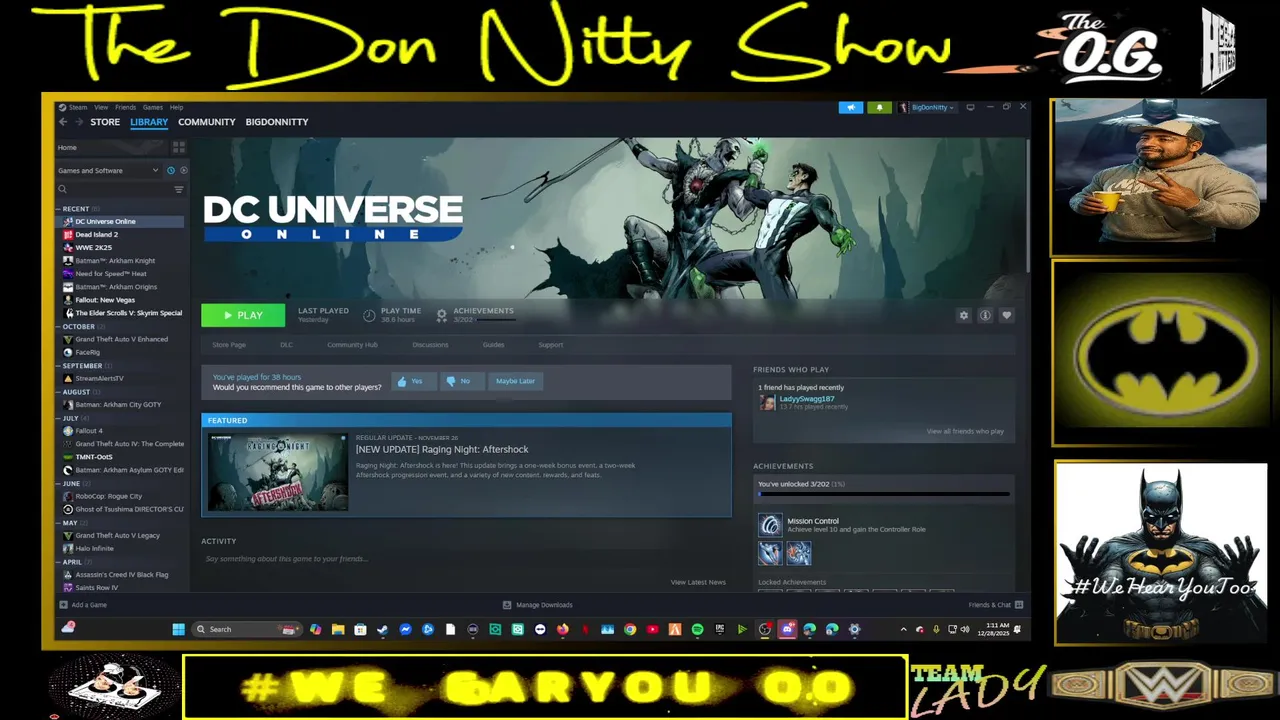Collapse the June category

click(70, 484)
